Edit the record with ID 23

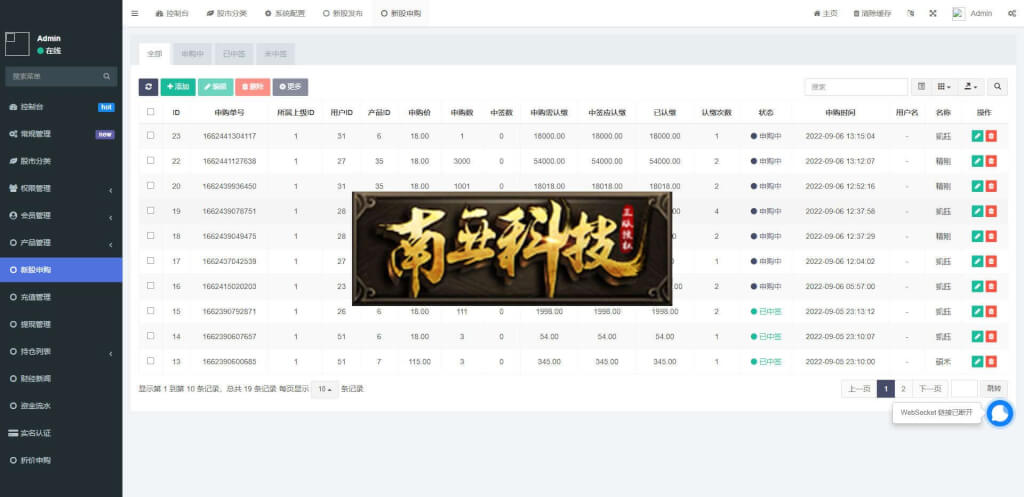pos(977,136)
